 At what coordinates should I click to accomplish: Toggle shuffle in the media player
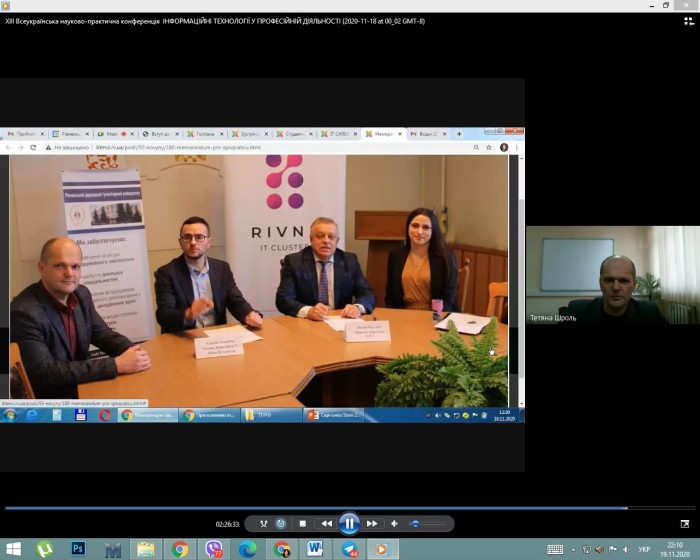tap(263, 523)
